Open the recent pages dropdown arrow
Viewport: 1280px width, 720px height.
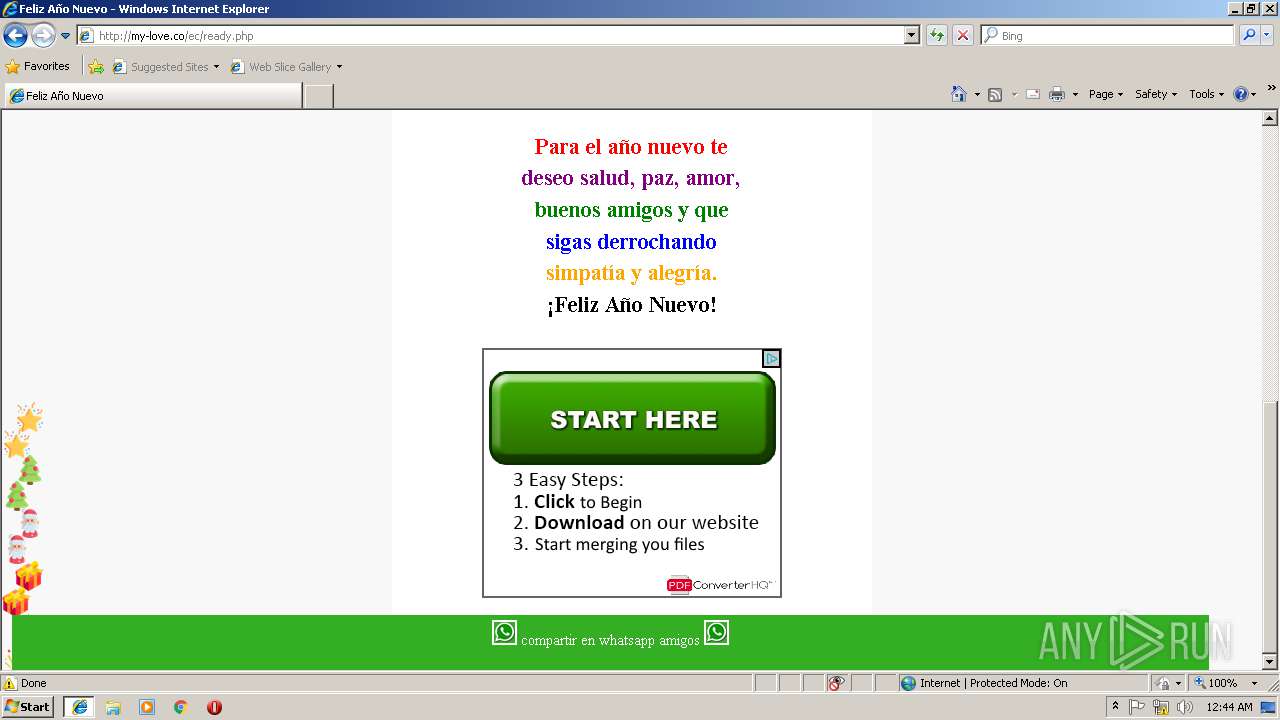click(x=66, y=36)
